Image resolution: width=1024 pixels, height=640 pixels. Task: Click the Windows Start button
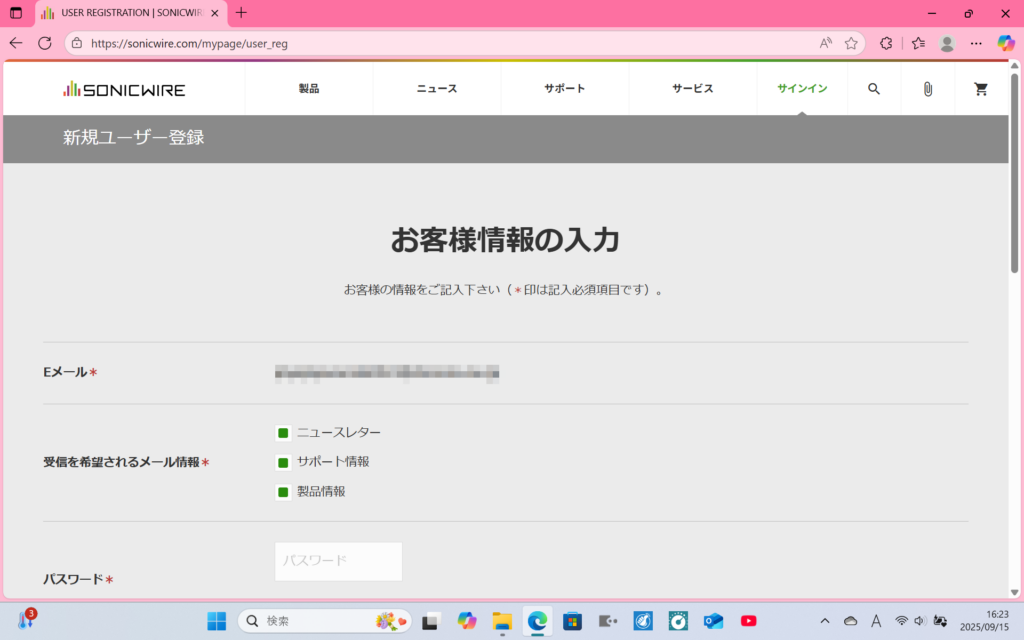(x=217, y=621)
